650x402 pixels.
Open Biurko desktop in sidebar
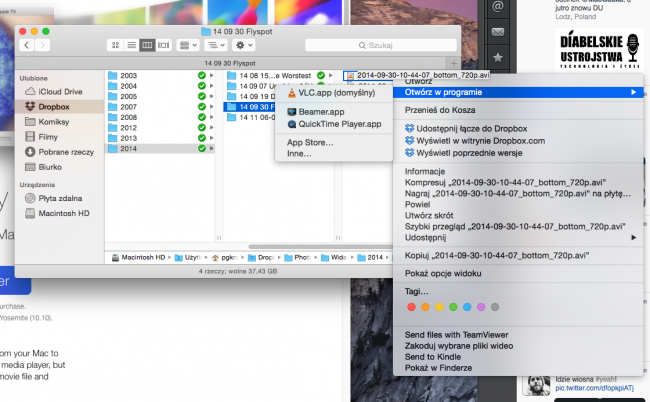[50, 167]
